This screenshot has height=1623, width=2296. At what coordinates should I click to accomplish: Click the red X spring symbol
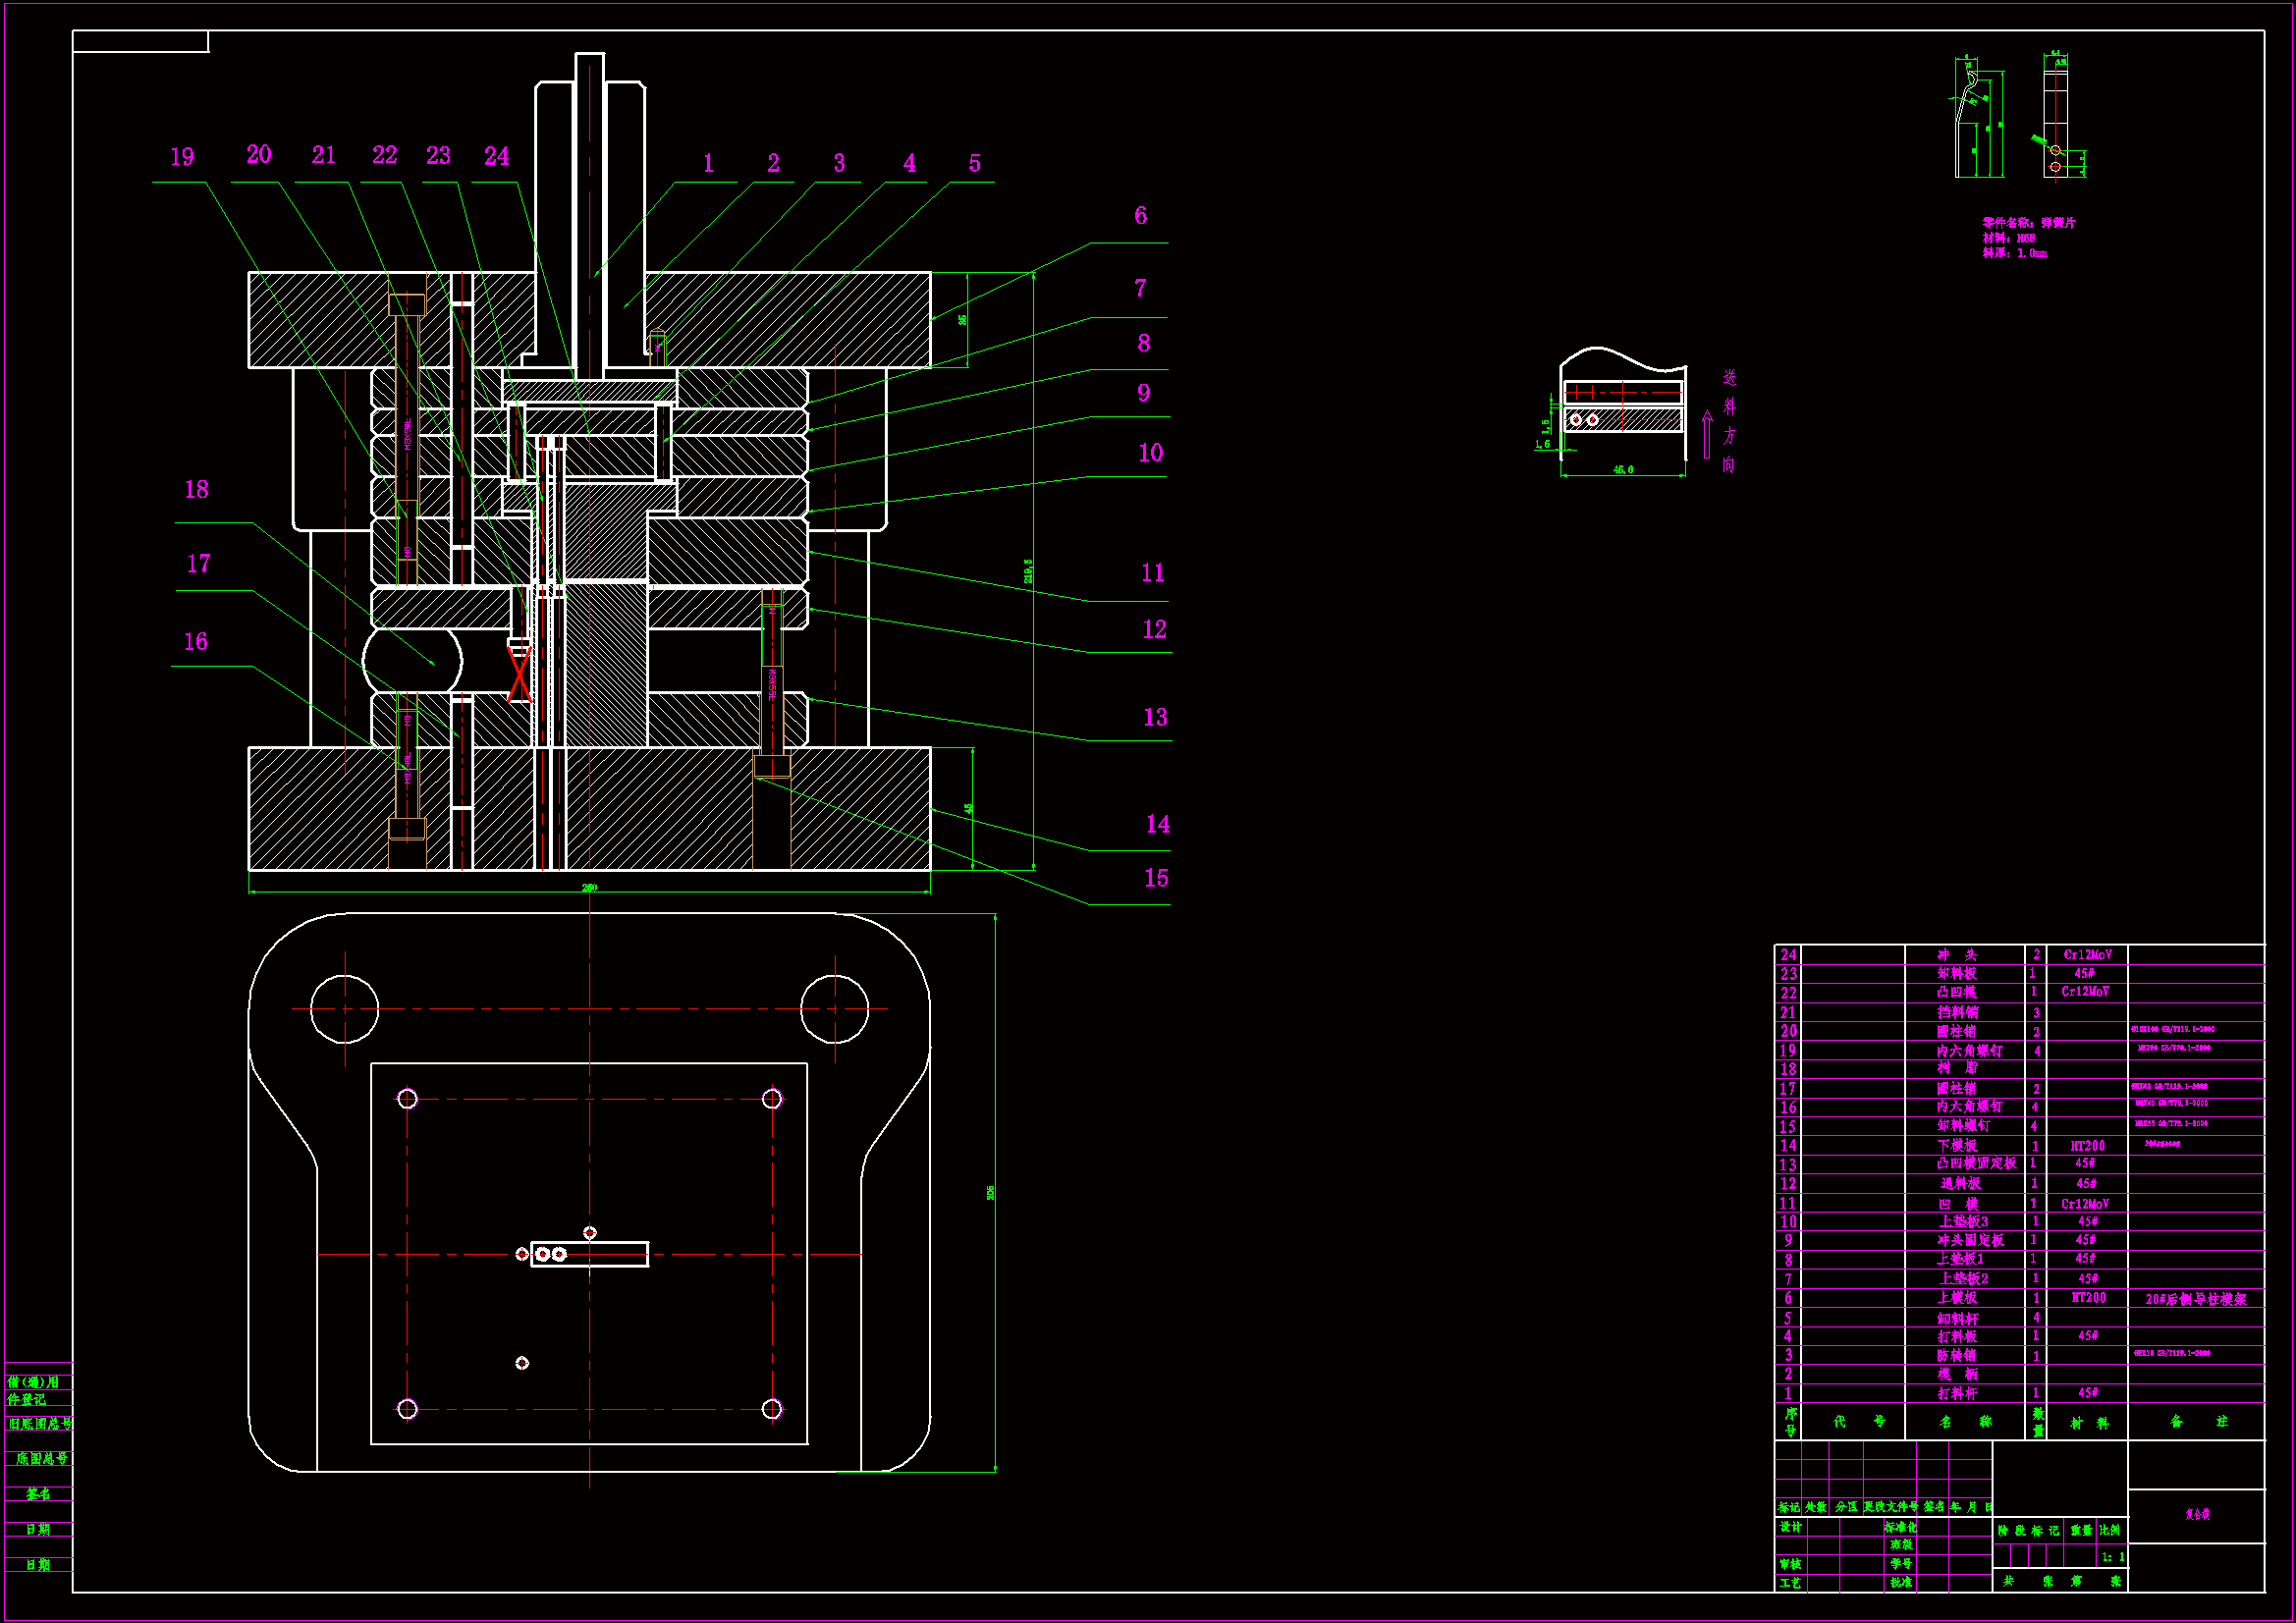pos(519,675)
